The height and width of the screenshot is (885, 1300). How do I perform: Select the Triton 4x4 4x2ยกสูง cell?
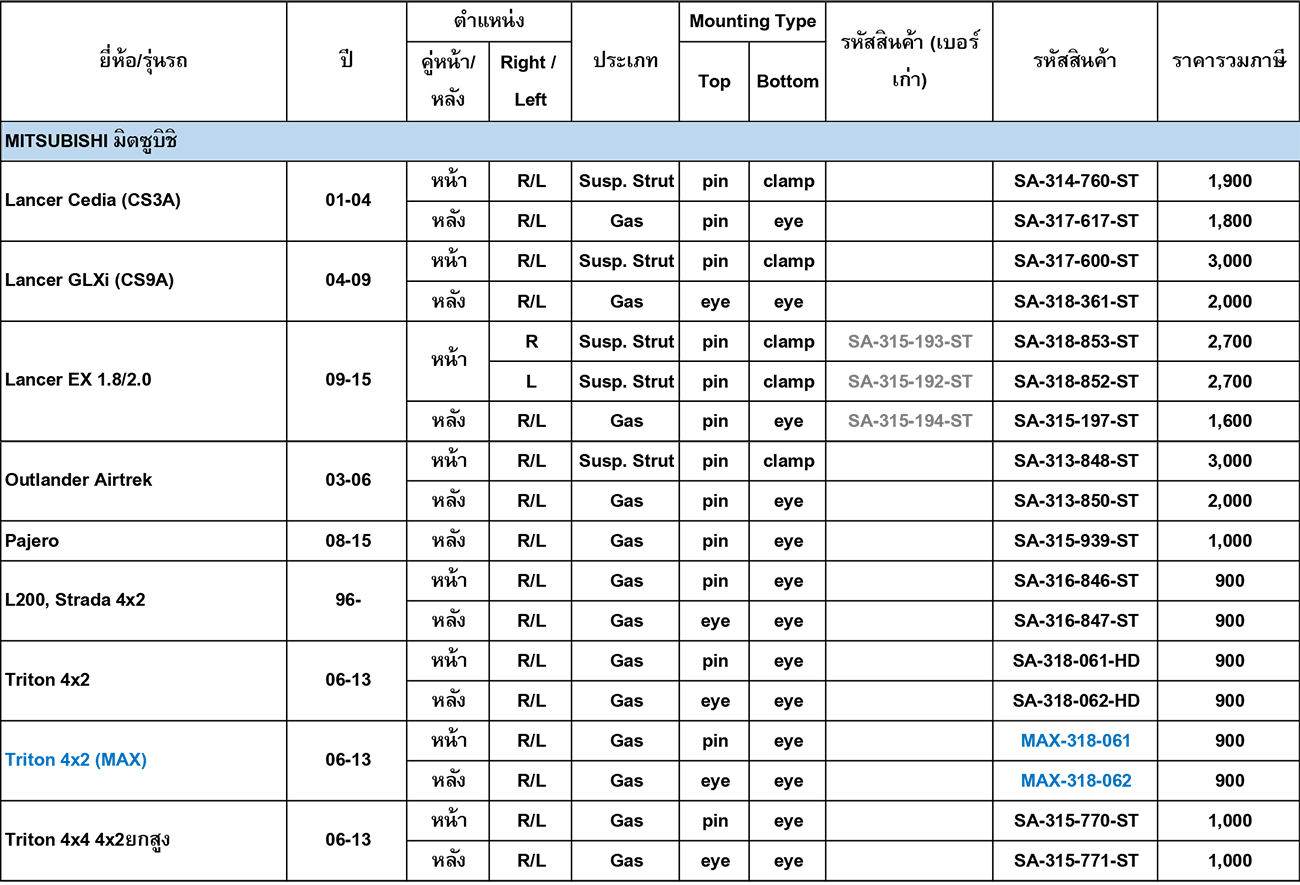144,841
